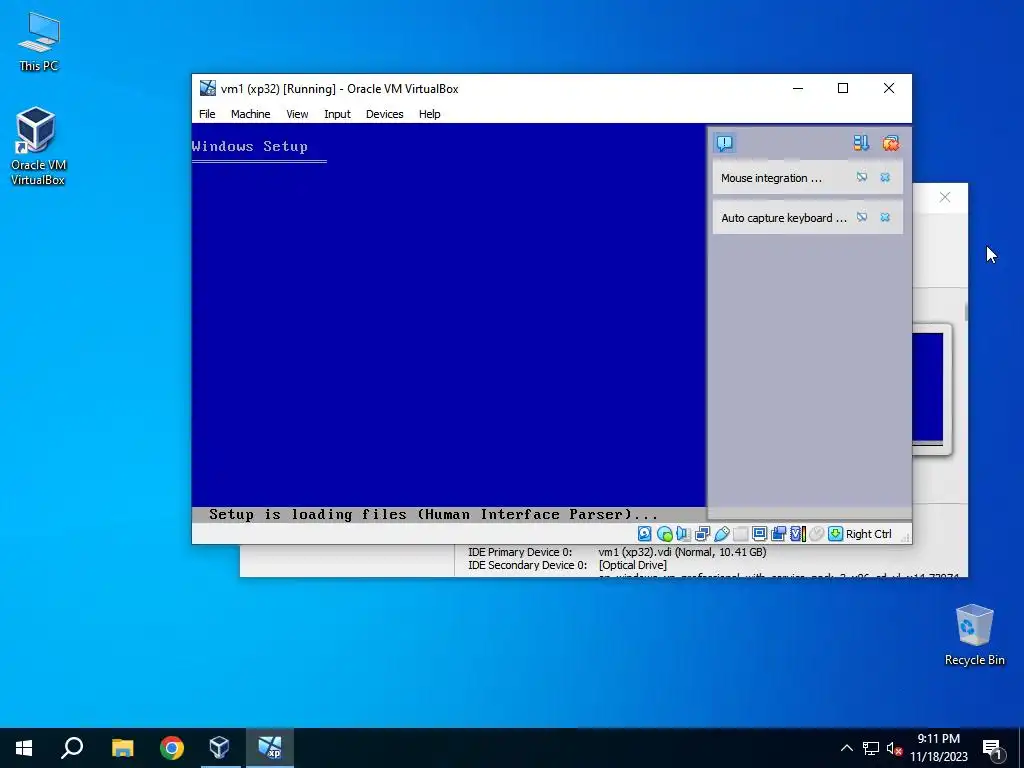
Task: Click the display status bar icon
Action: (x=760, y=534)
